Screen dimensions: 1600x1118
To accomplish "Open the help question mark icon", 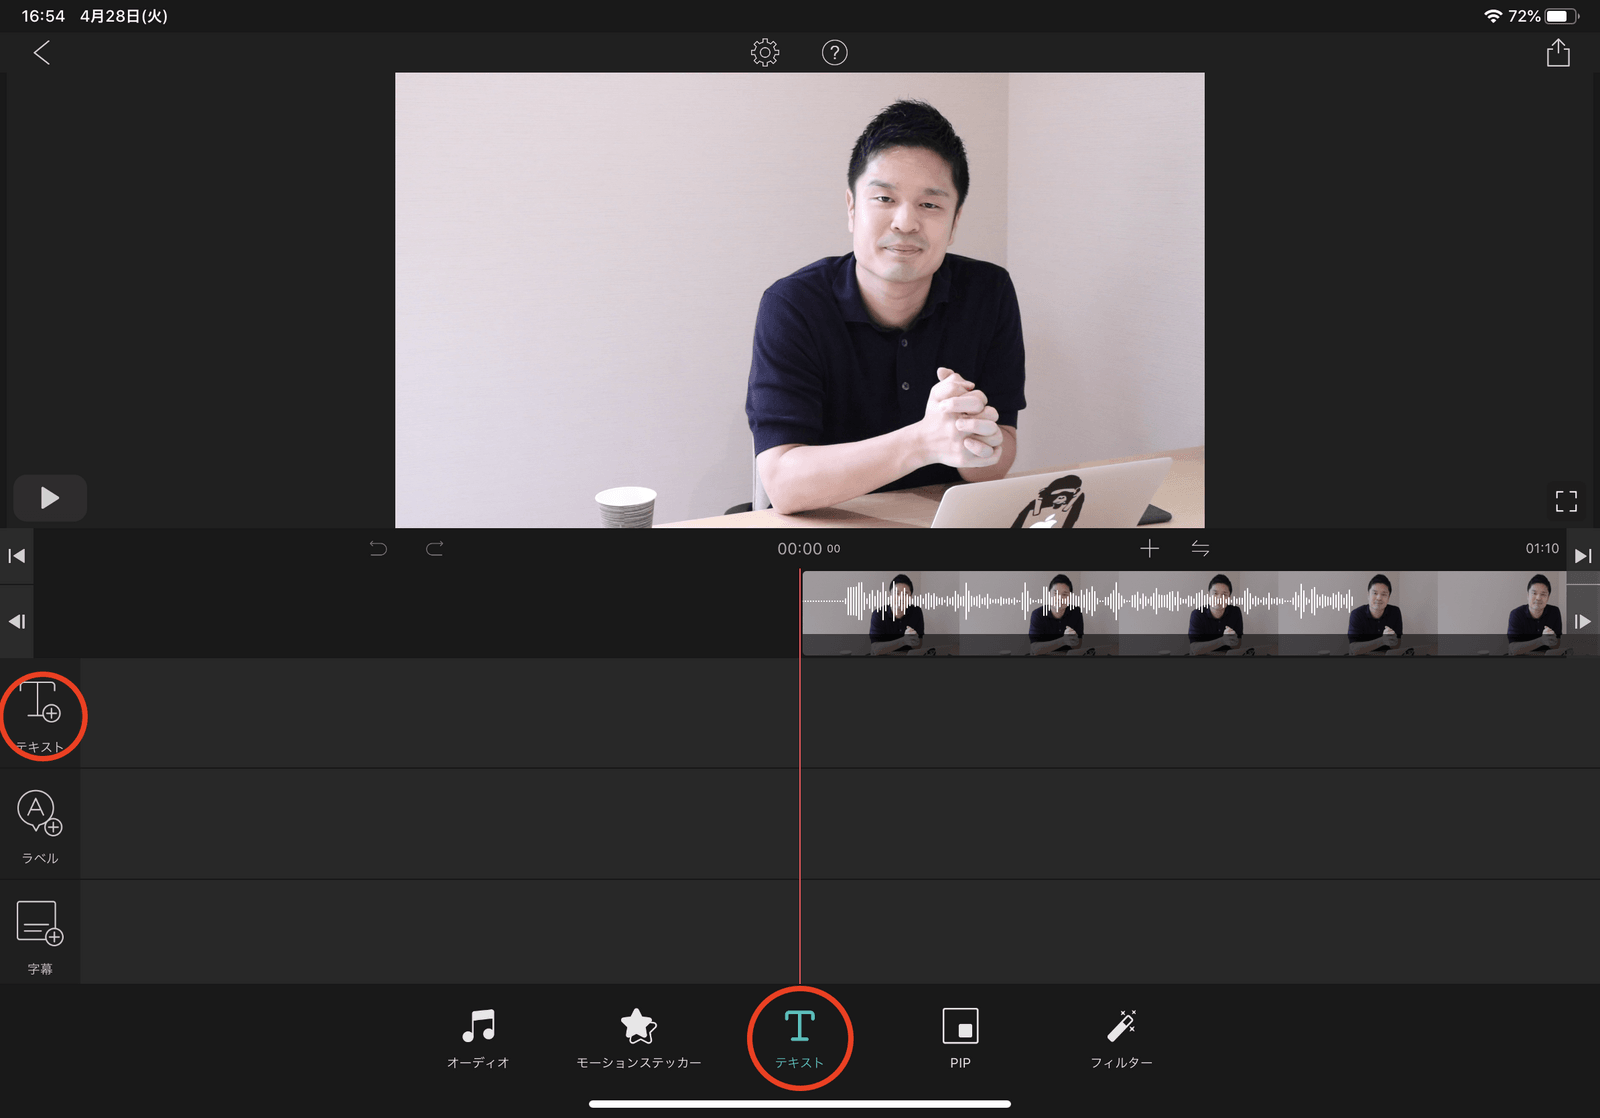I will 834,53.
